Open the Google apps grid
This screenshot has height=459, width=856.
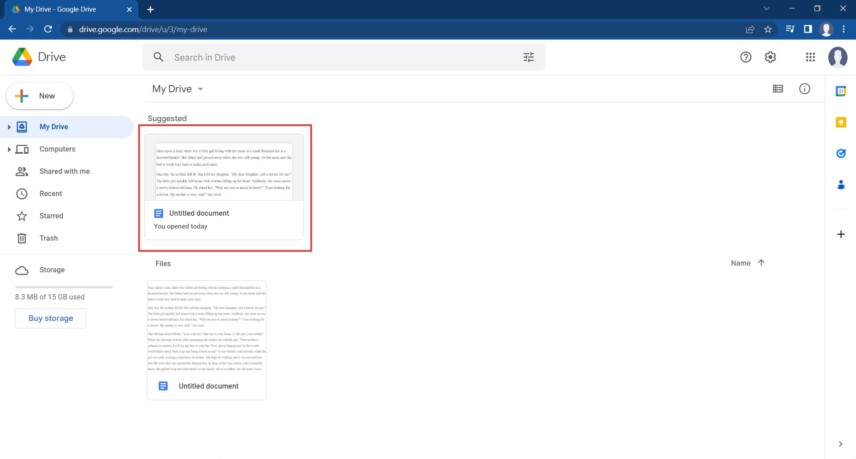tap(810, 57)
